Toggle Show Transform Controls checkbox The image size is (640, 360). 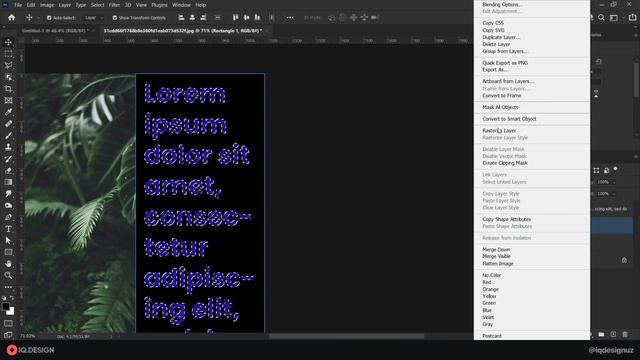tap(115, 18)
